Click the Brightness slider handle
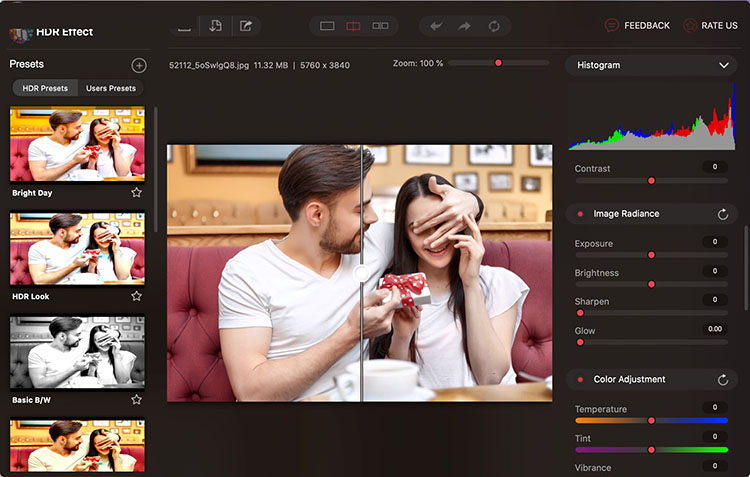Viewport: 750px width, 477px height. (651, 284)
